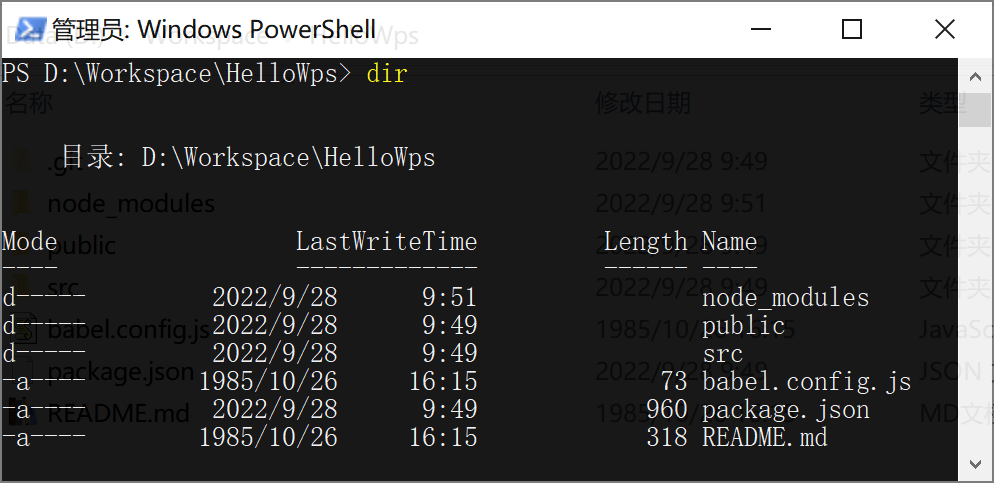This screenshot has width=994, height=483.
Task: Click the 'Name' column header in output
Action: coord(730,242)
